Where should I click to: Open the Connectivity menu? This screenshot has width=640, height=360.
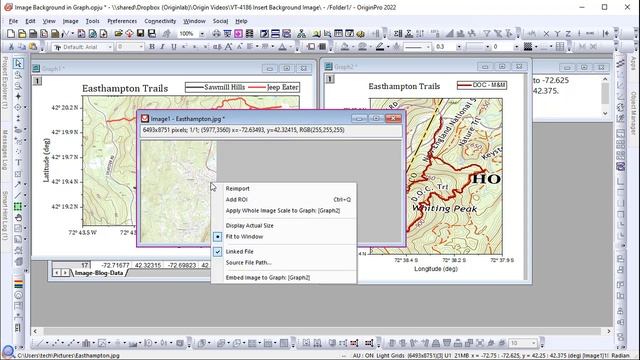pos(160,21)
